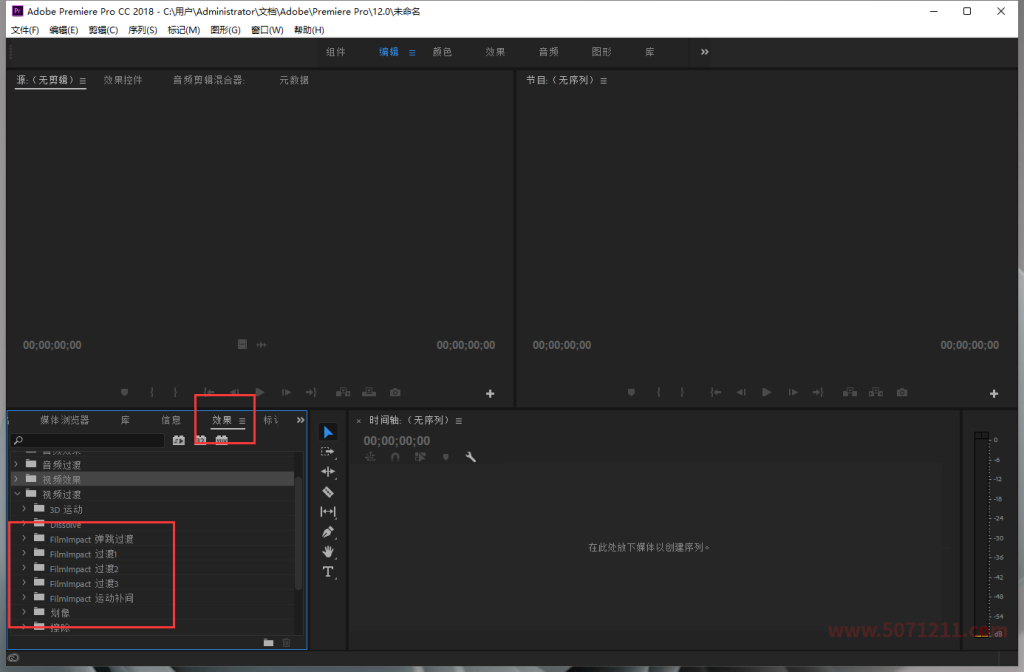Switch to the 颜色 workspace tab

[442, 51]
